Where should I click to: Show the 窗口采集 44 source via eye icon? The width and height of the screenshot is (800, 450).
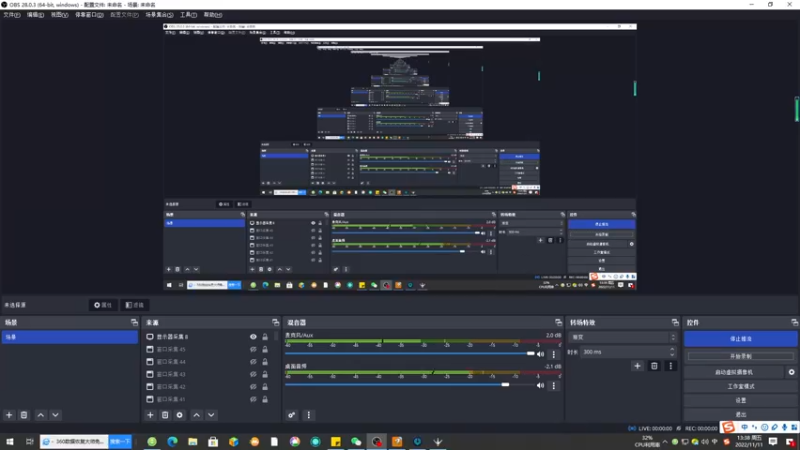(253, 362)
